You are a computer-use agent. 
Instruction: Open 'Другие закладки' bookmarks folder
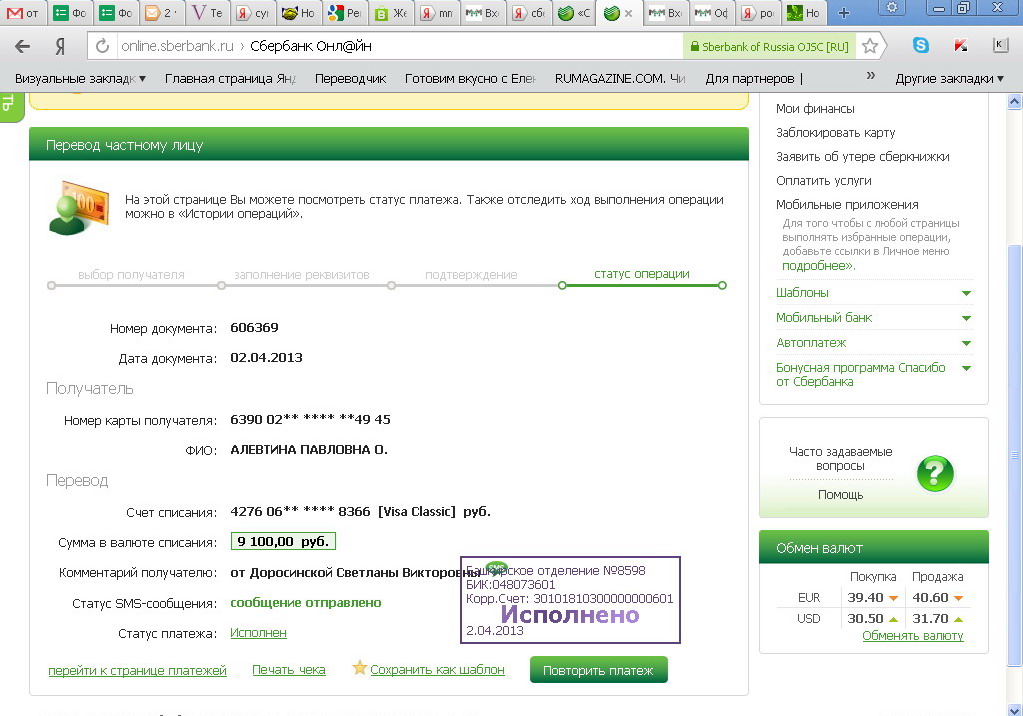[949, 79]
